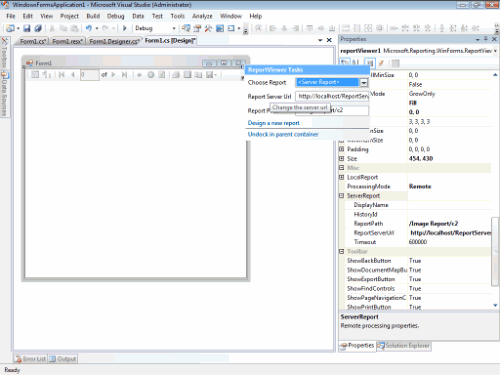The height and width of the screenshot is (375, 500).
Task: Expand the LocalReport property
Action: tap(342, 177)
